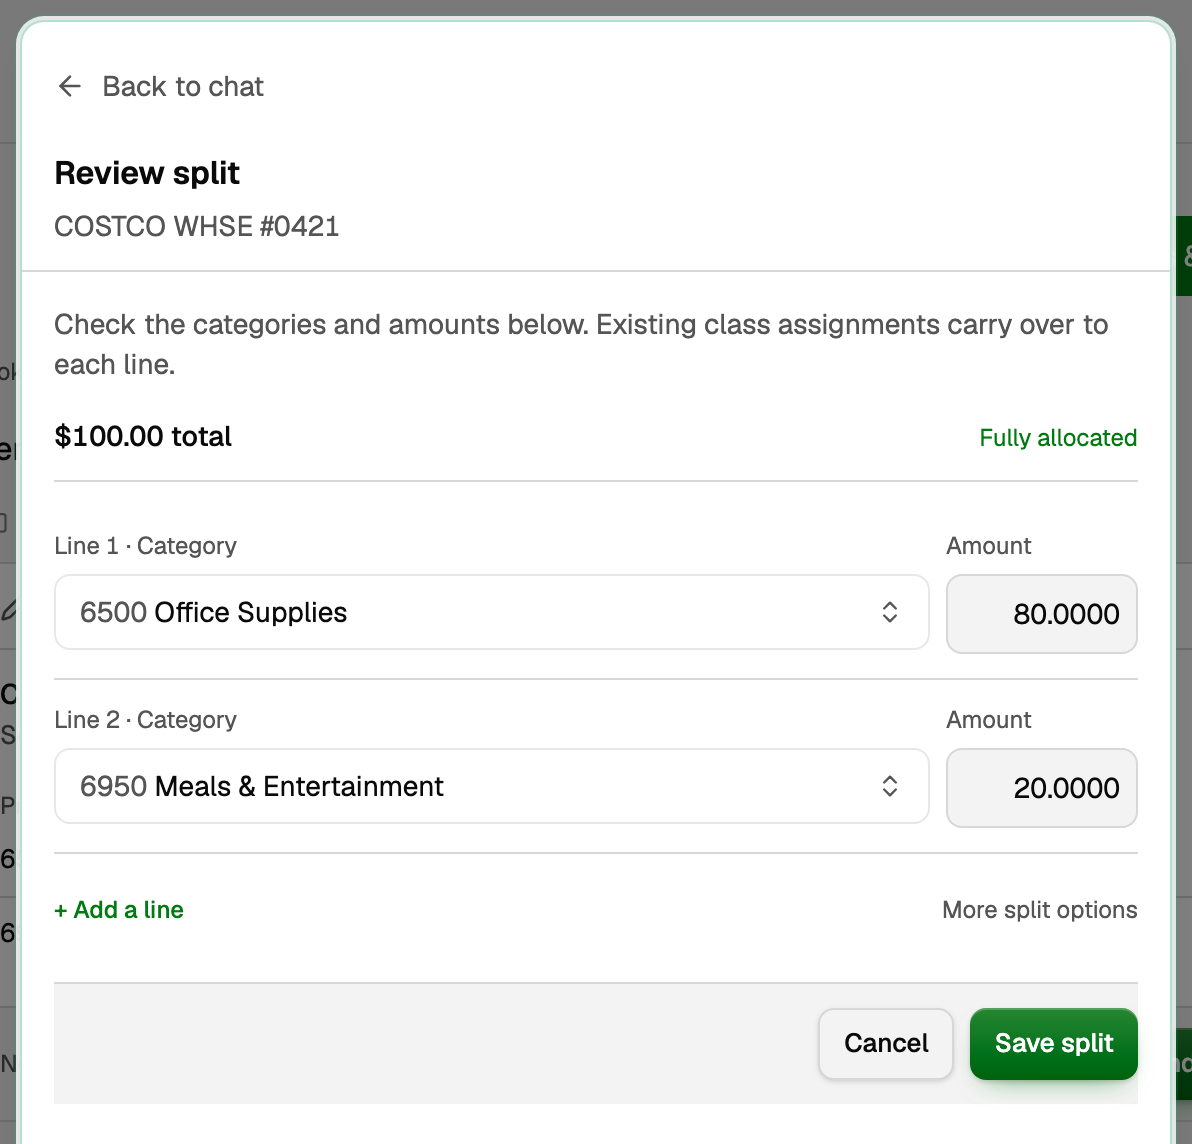This screenshot has width=1192, height=1144.
Task: Click the $100.00 total text
Action: 143,436
